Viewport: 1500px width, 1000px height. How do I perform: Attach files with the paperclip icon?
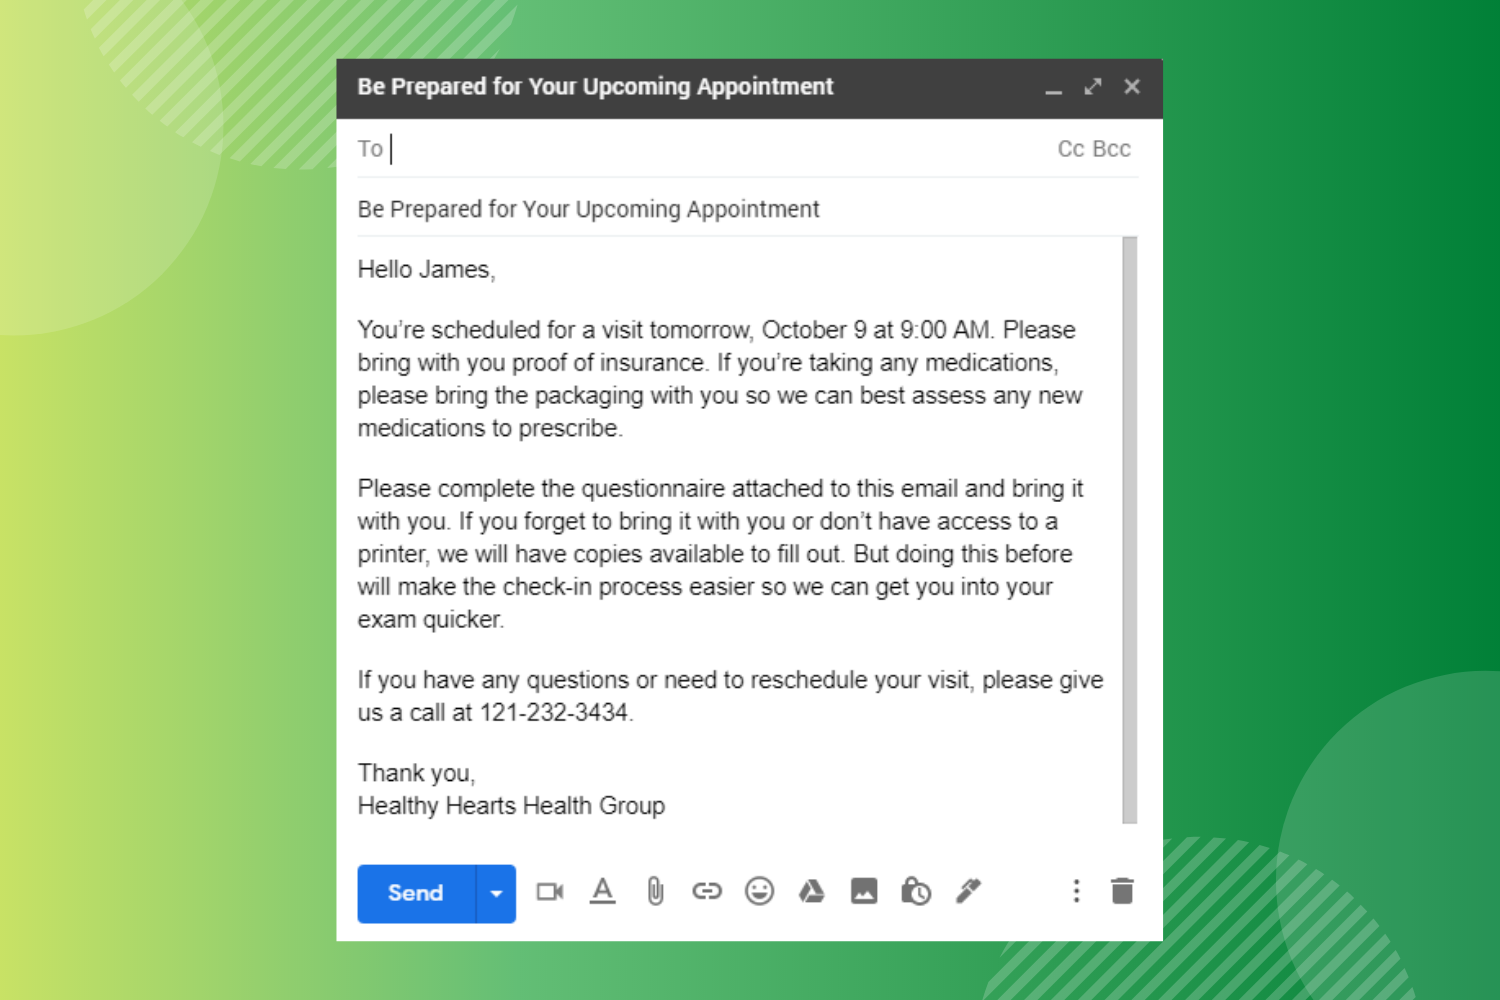click(655, 891)
